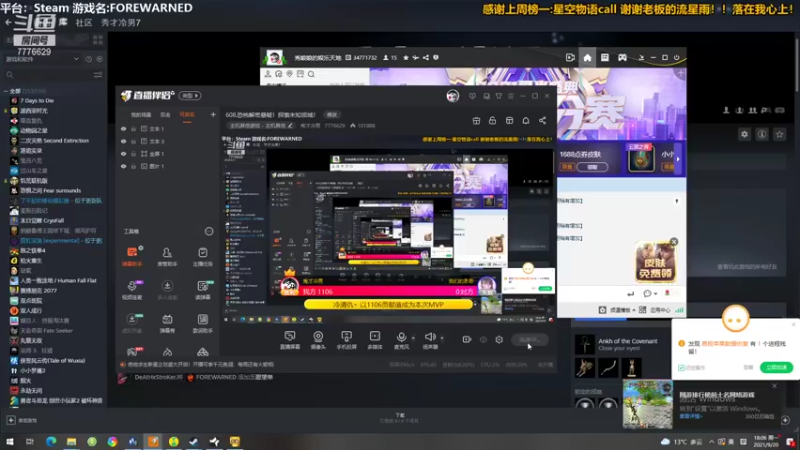Toggle lock on 文本 1 layer
The width and height of the screenshot is (800, 450).
134,129
